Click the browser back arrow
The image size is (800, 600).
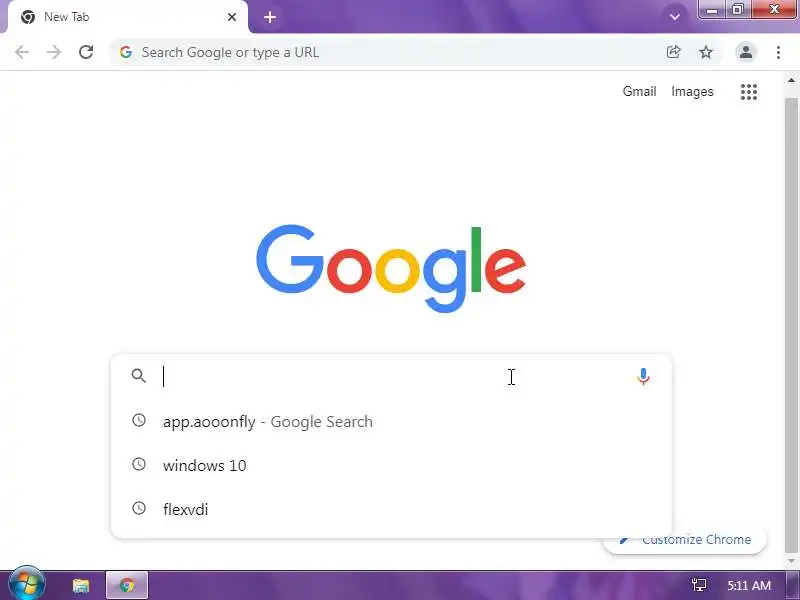click(22, 52)
